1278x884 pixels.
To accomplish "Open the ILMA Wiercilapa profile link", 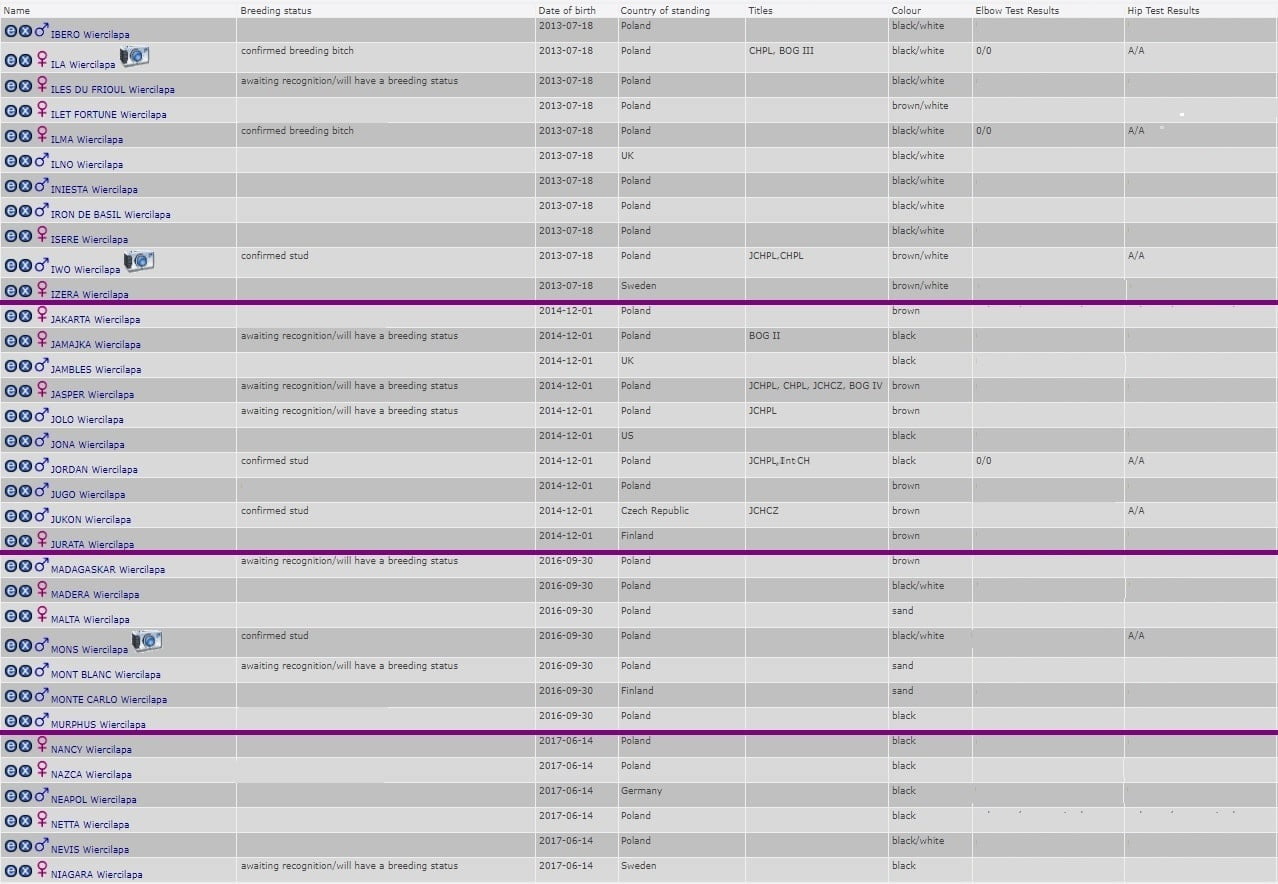I will [87, 140].
